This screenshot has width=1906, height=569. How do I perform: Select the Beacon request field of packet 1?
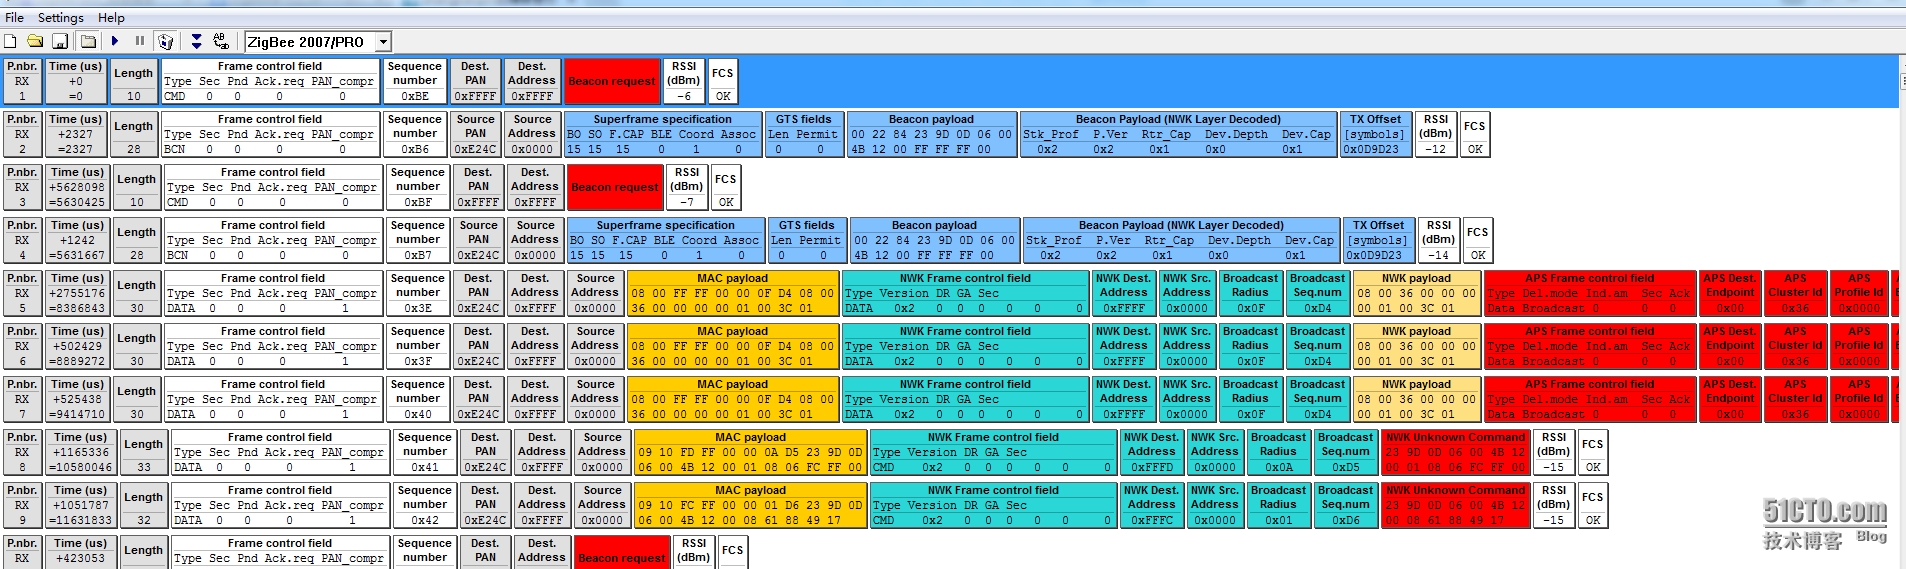click(x=612, y=81)
